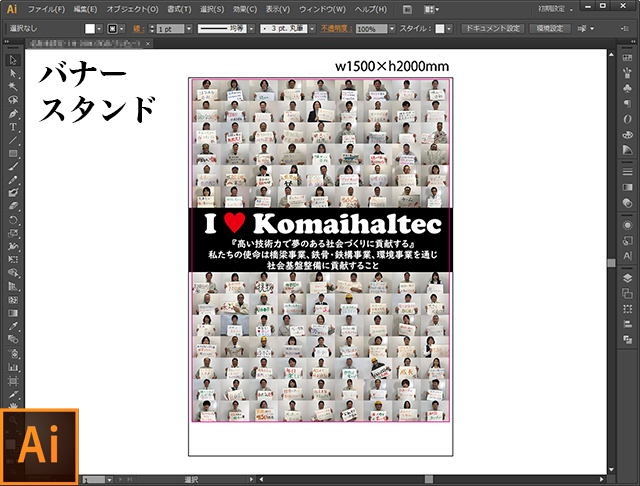Open 選択(S) menu
This screenshot has height=486, width=640.
212,9
